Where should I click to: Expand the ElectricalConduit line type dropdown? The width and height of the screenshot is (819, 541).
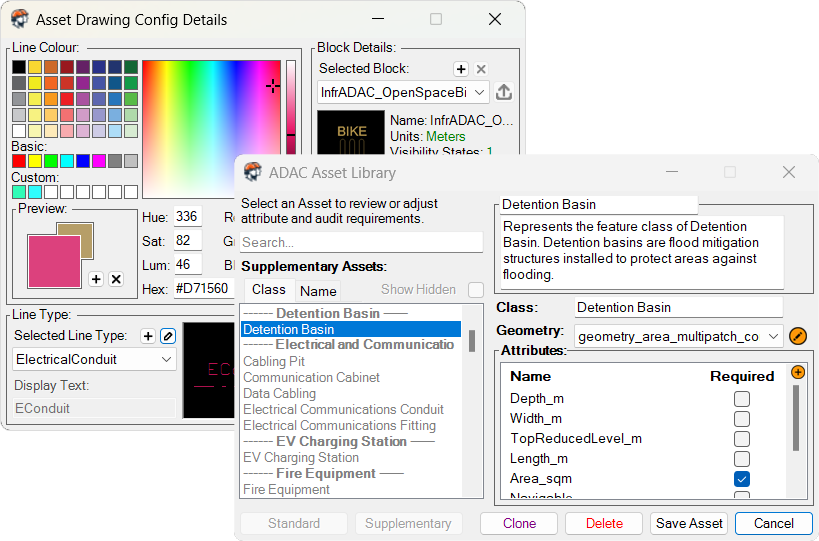click(x=95, y=359)
